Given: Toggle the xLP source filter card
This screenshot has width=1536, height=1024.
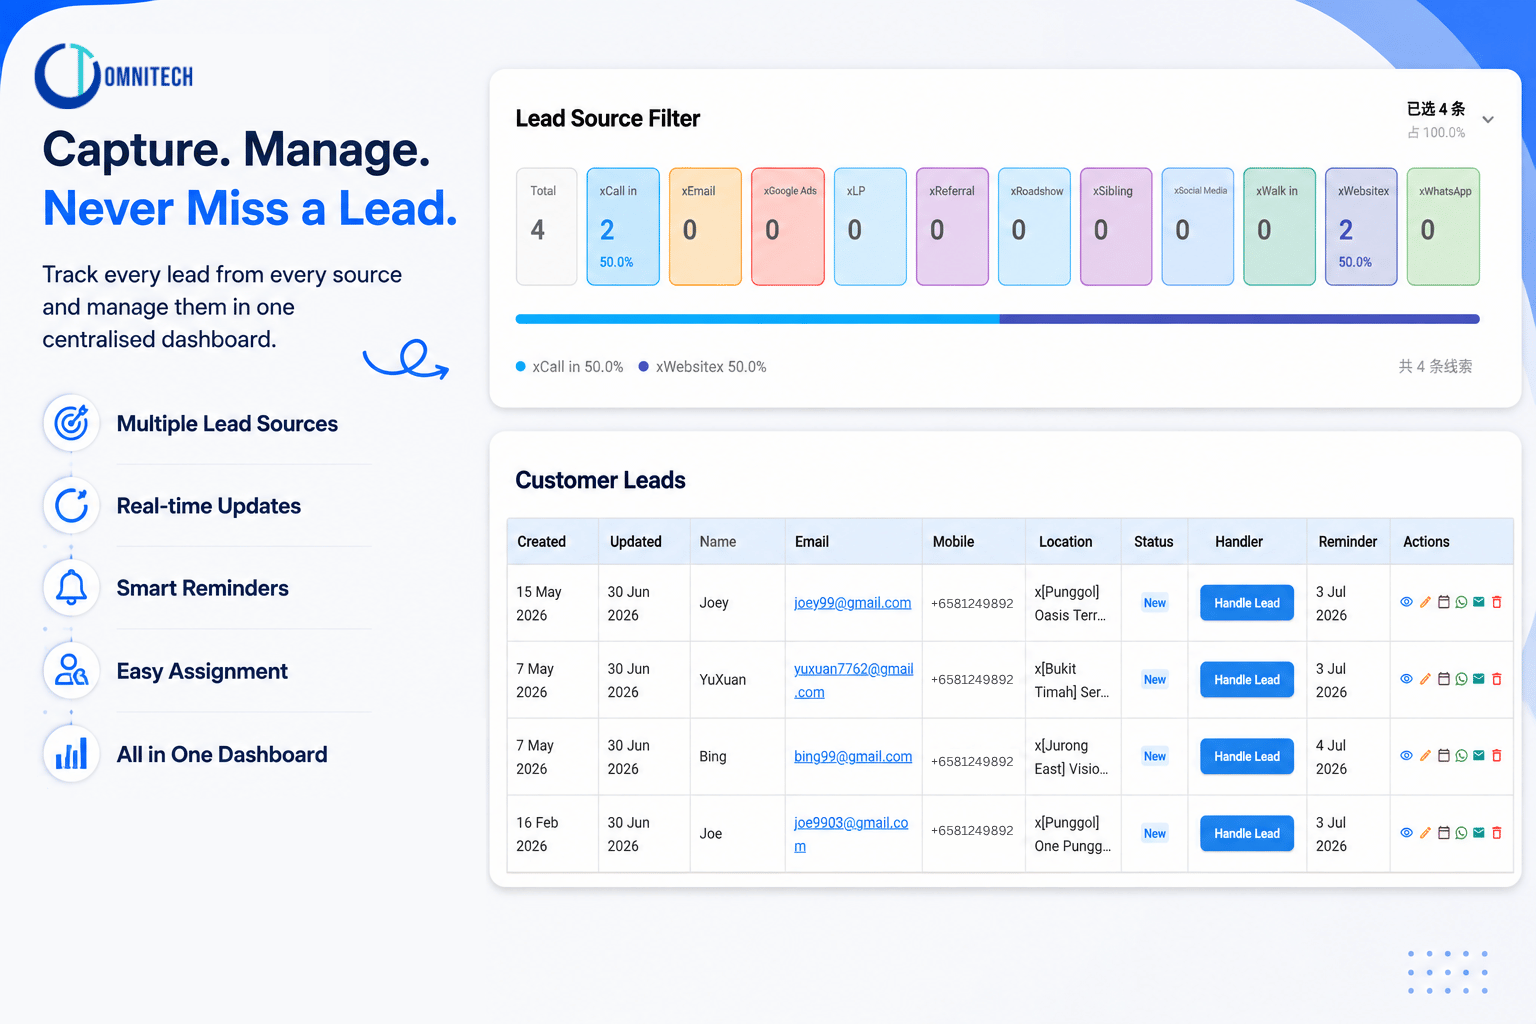Looking at the screenshot, I should click(x=870, y=226).
